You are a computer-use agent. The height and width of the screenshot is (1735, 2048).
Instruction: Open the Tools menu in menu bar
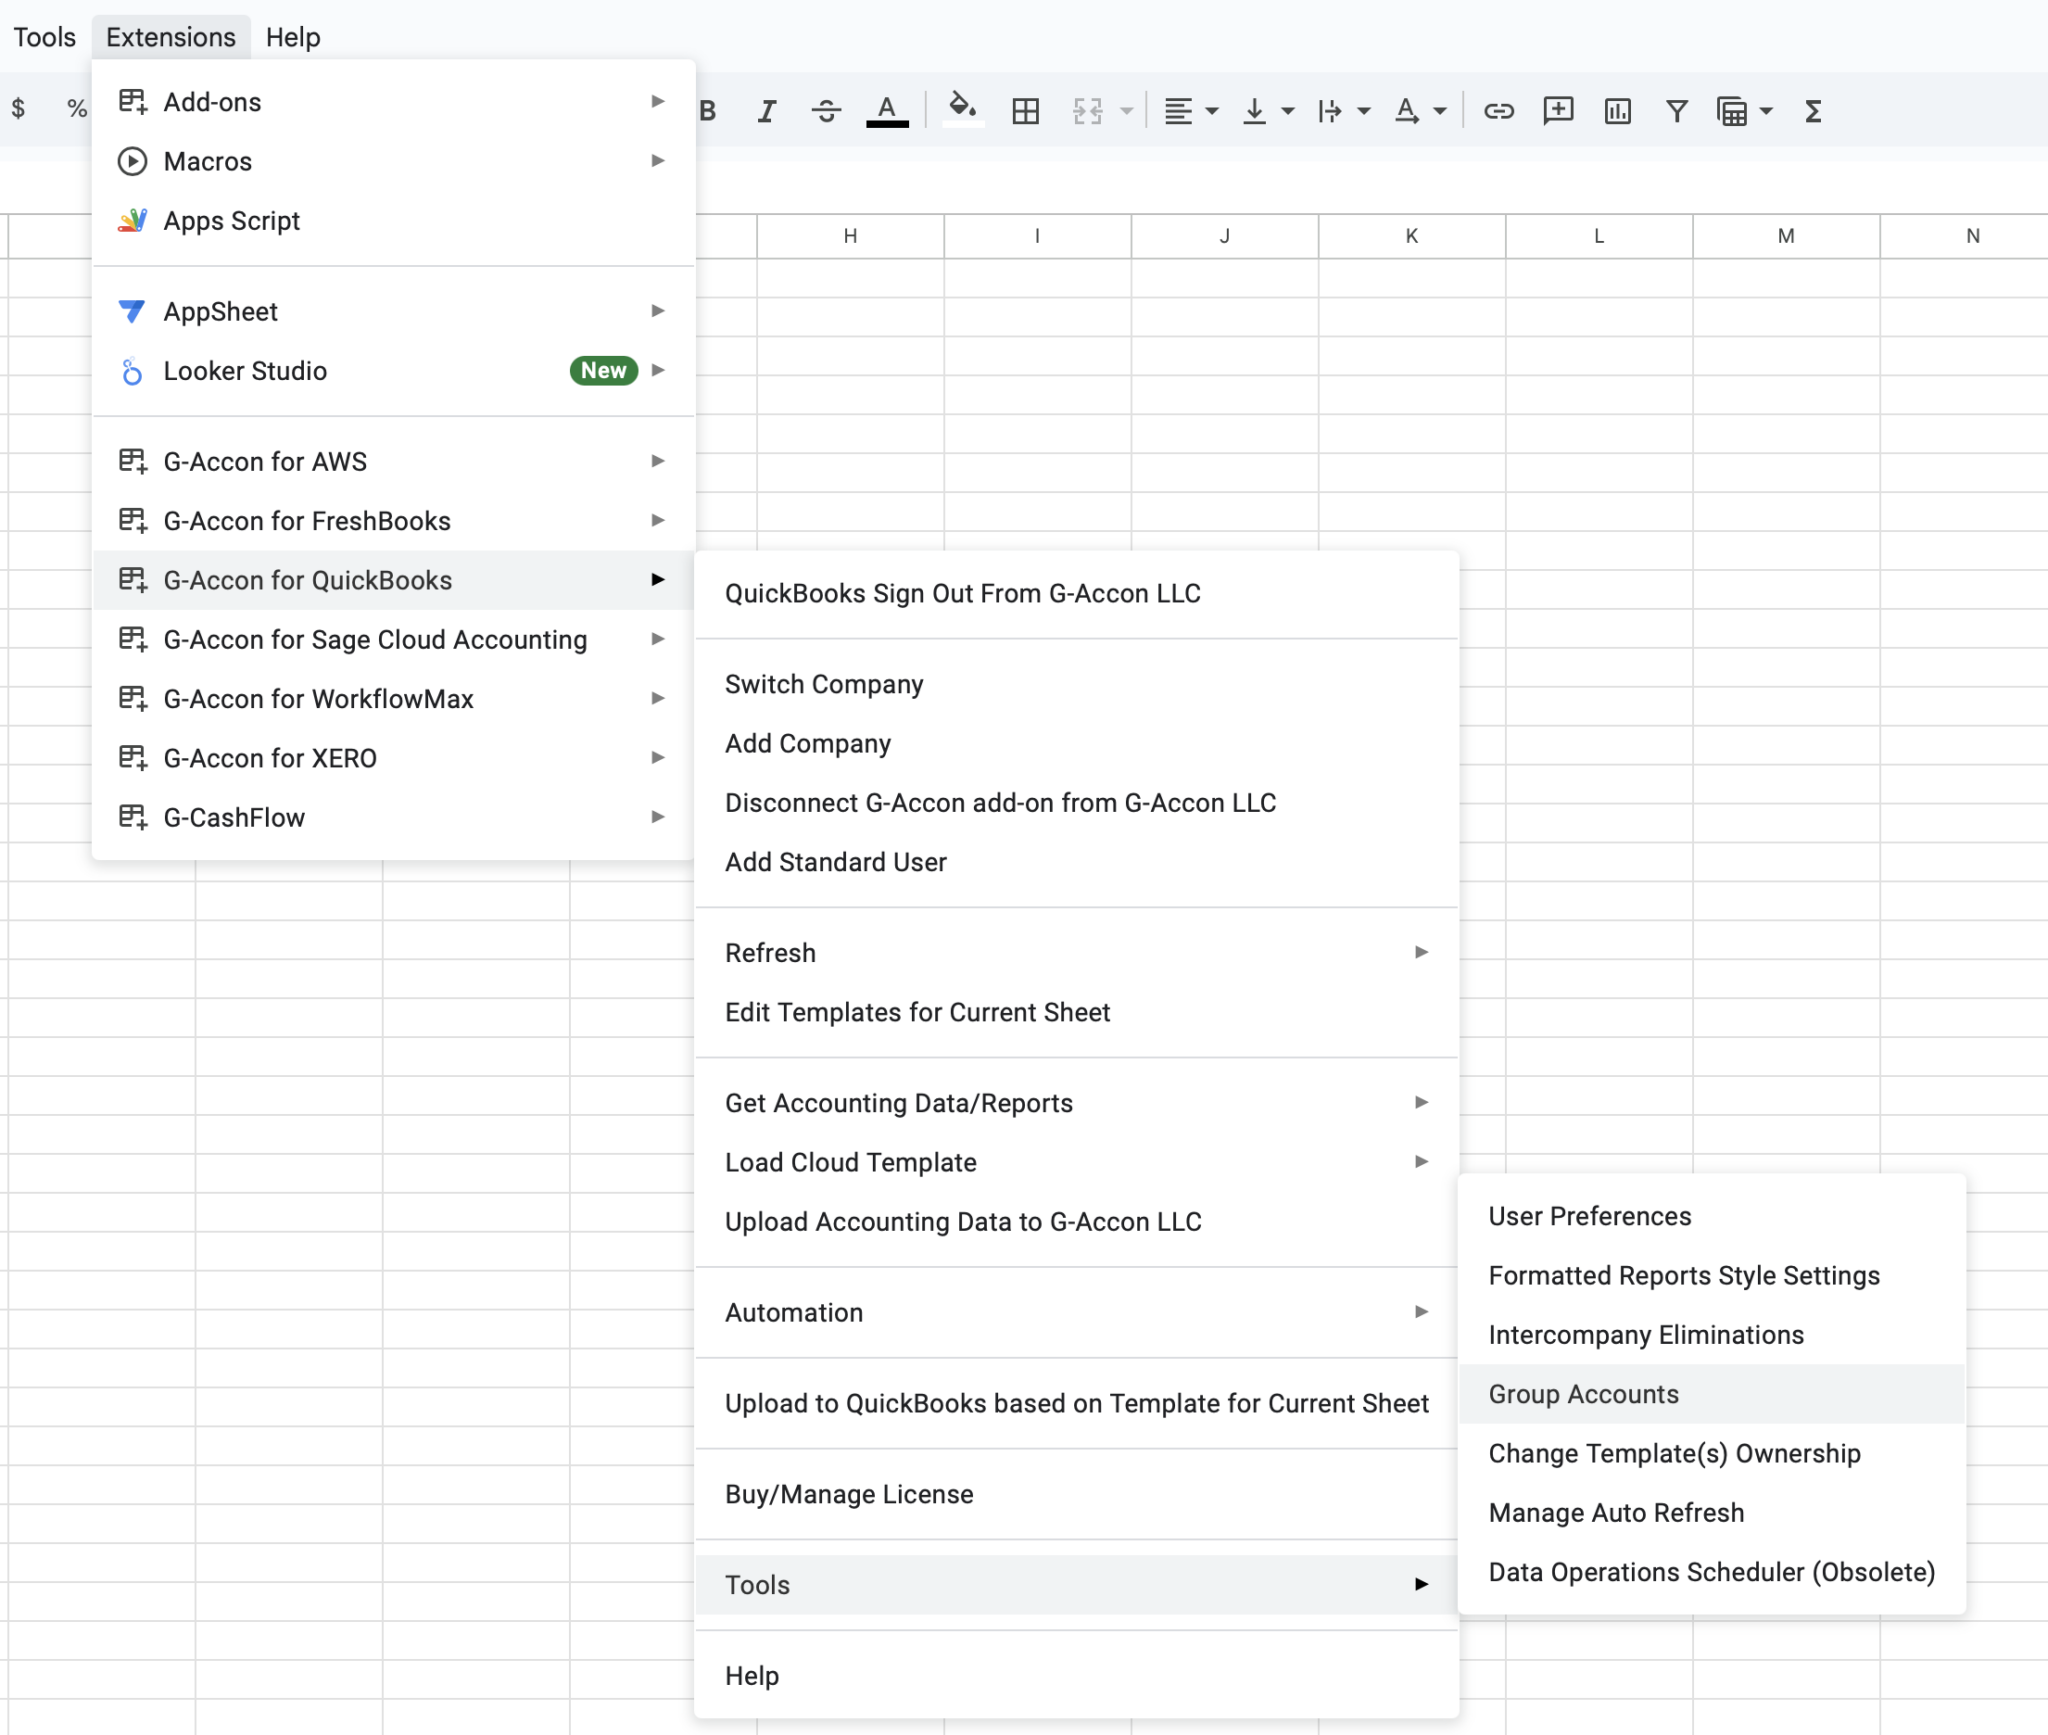click(x=44, y=37)
